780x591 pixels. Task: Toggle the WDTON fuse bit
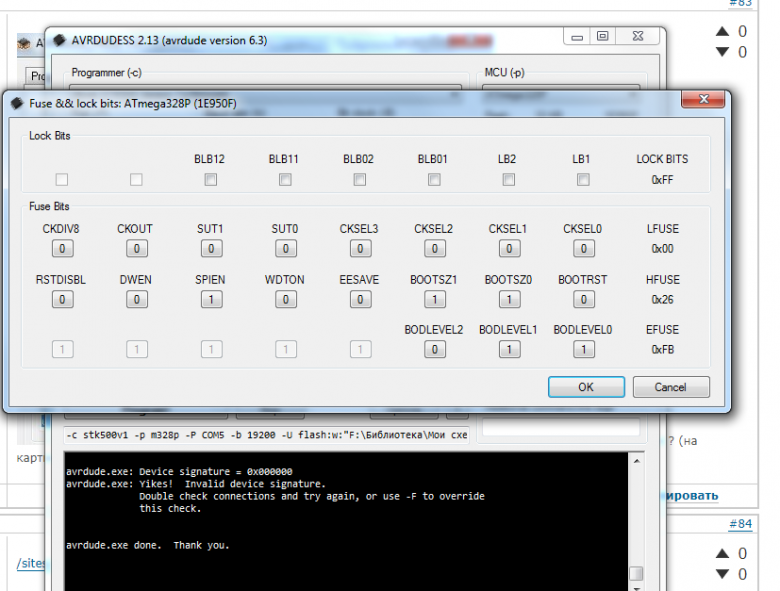pyautogui.click(x=286, y=299)
